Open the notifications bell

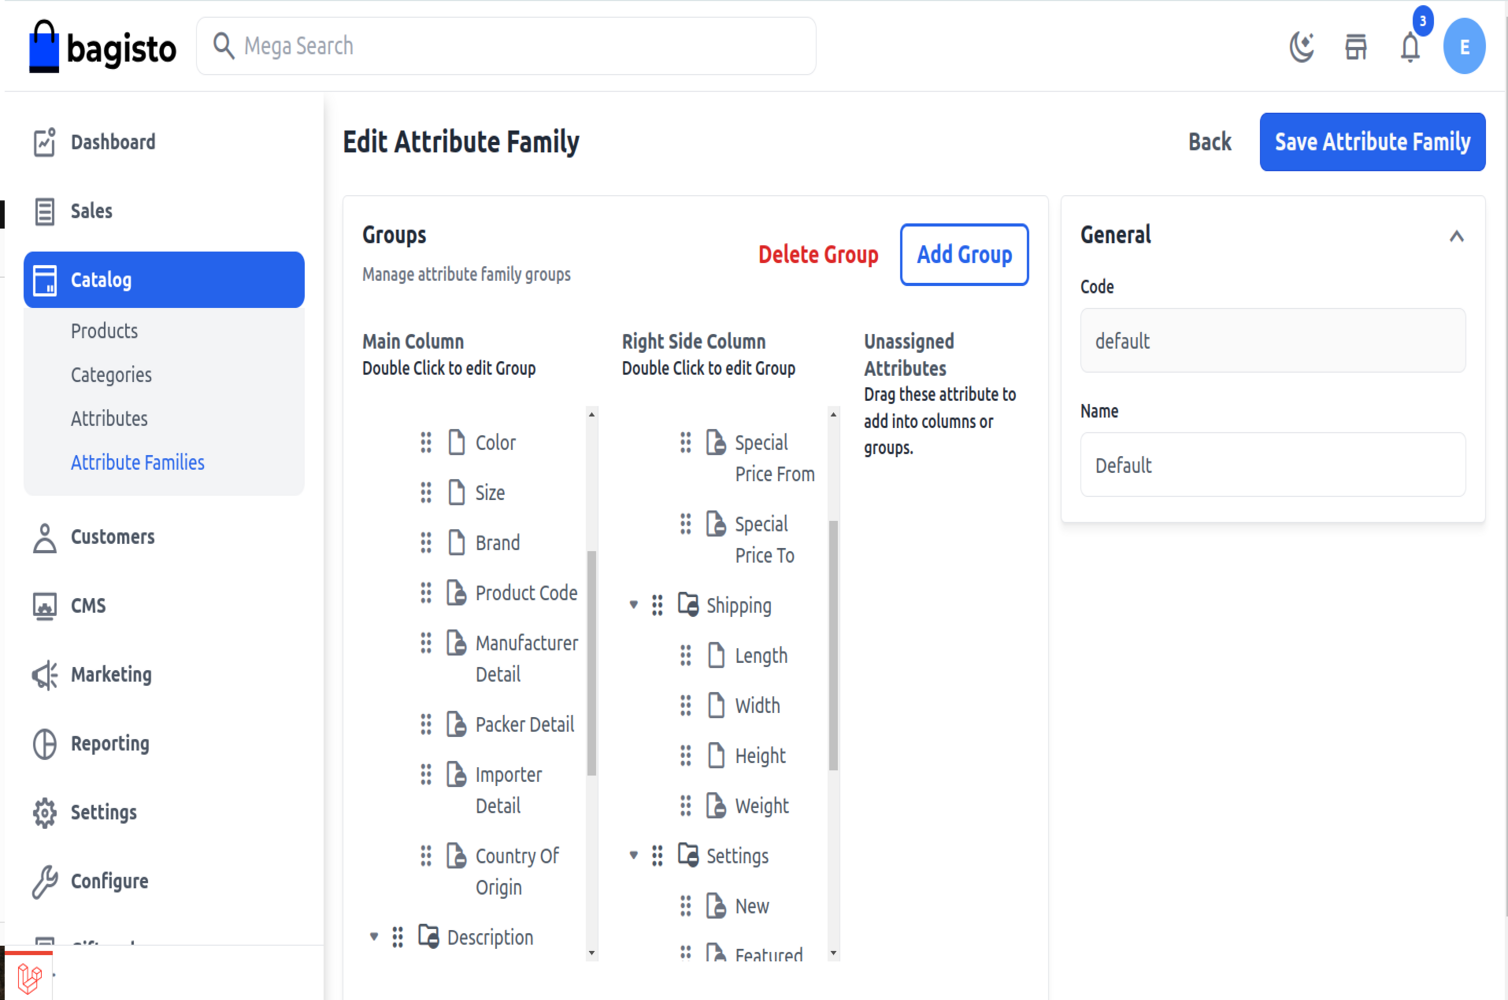pyautogui.click(x=1410, y=47)
